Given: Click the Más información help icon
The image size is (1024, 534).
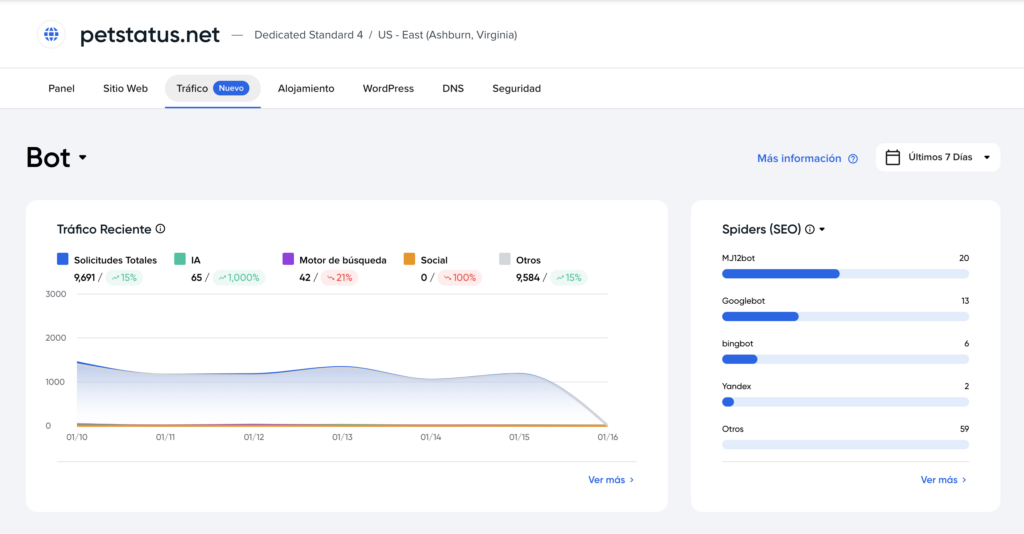Looking at the screenshot, I should (x=853, y=159).
